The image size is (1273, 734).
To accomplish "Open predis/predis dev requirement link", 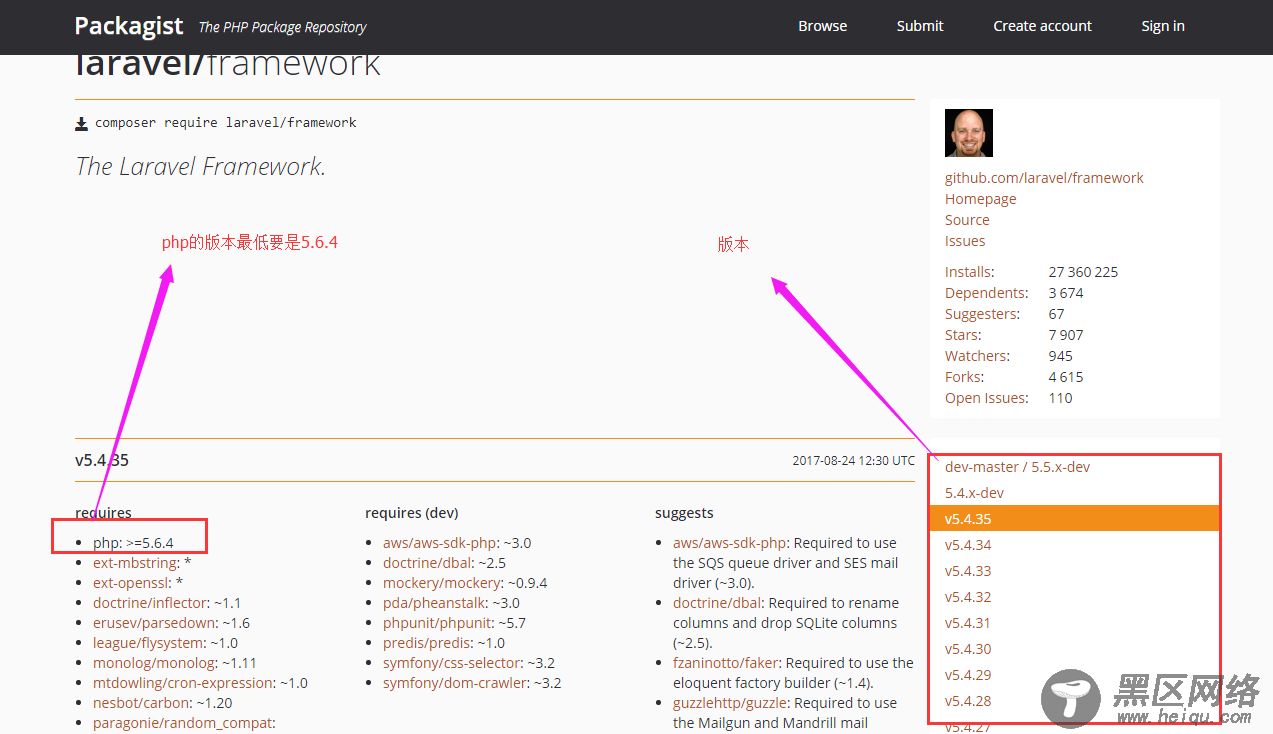I will pos(426,643).
